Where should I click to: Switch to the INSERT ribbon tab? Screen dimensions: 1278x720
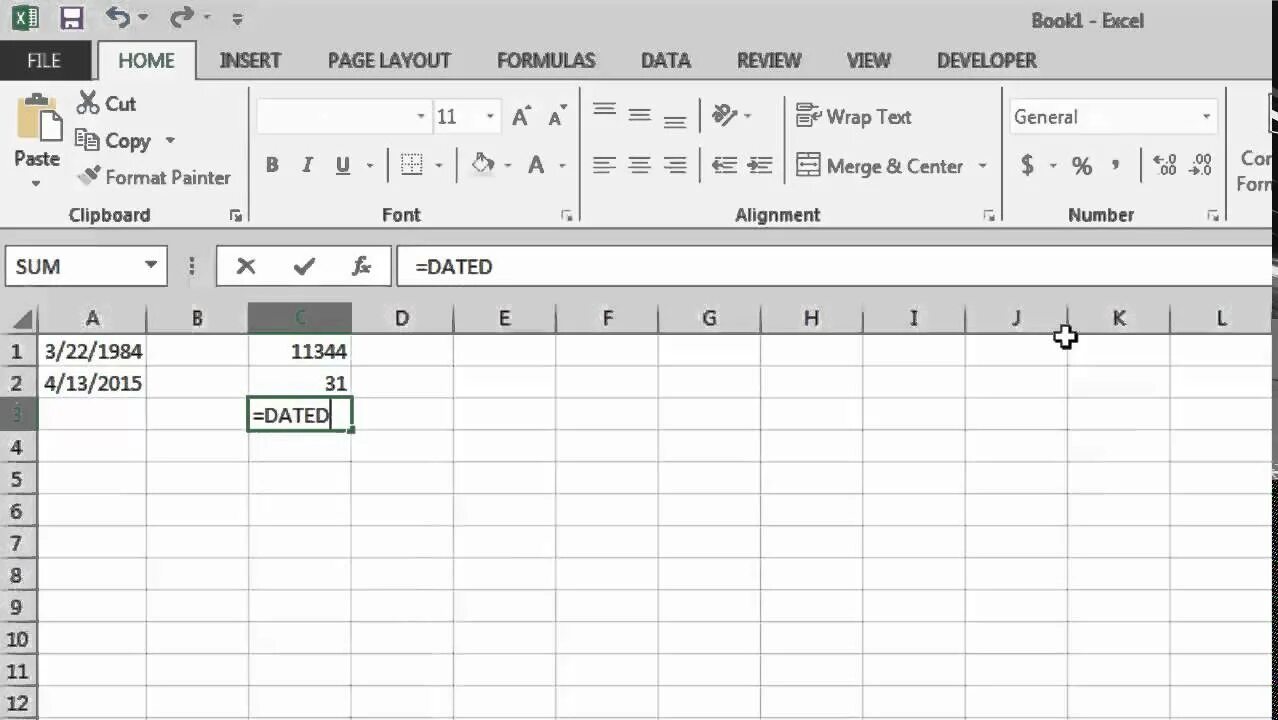click(250, 61)
